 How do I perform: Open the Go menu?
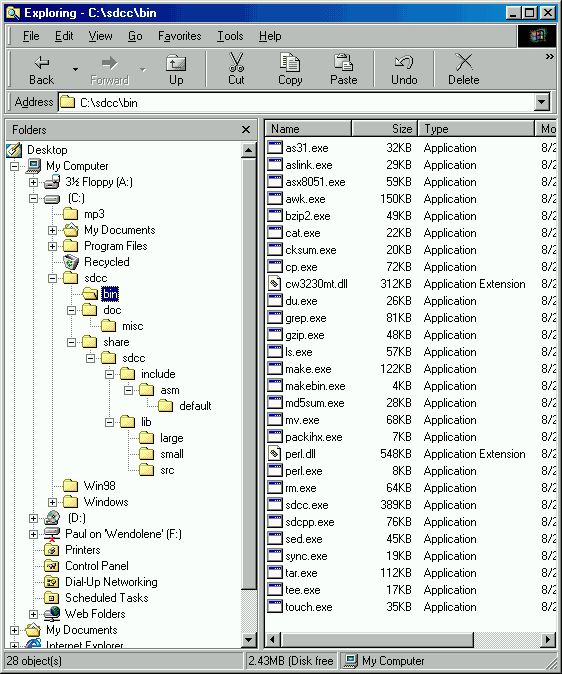[x=135, y=36]
